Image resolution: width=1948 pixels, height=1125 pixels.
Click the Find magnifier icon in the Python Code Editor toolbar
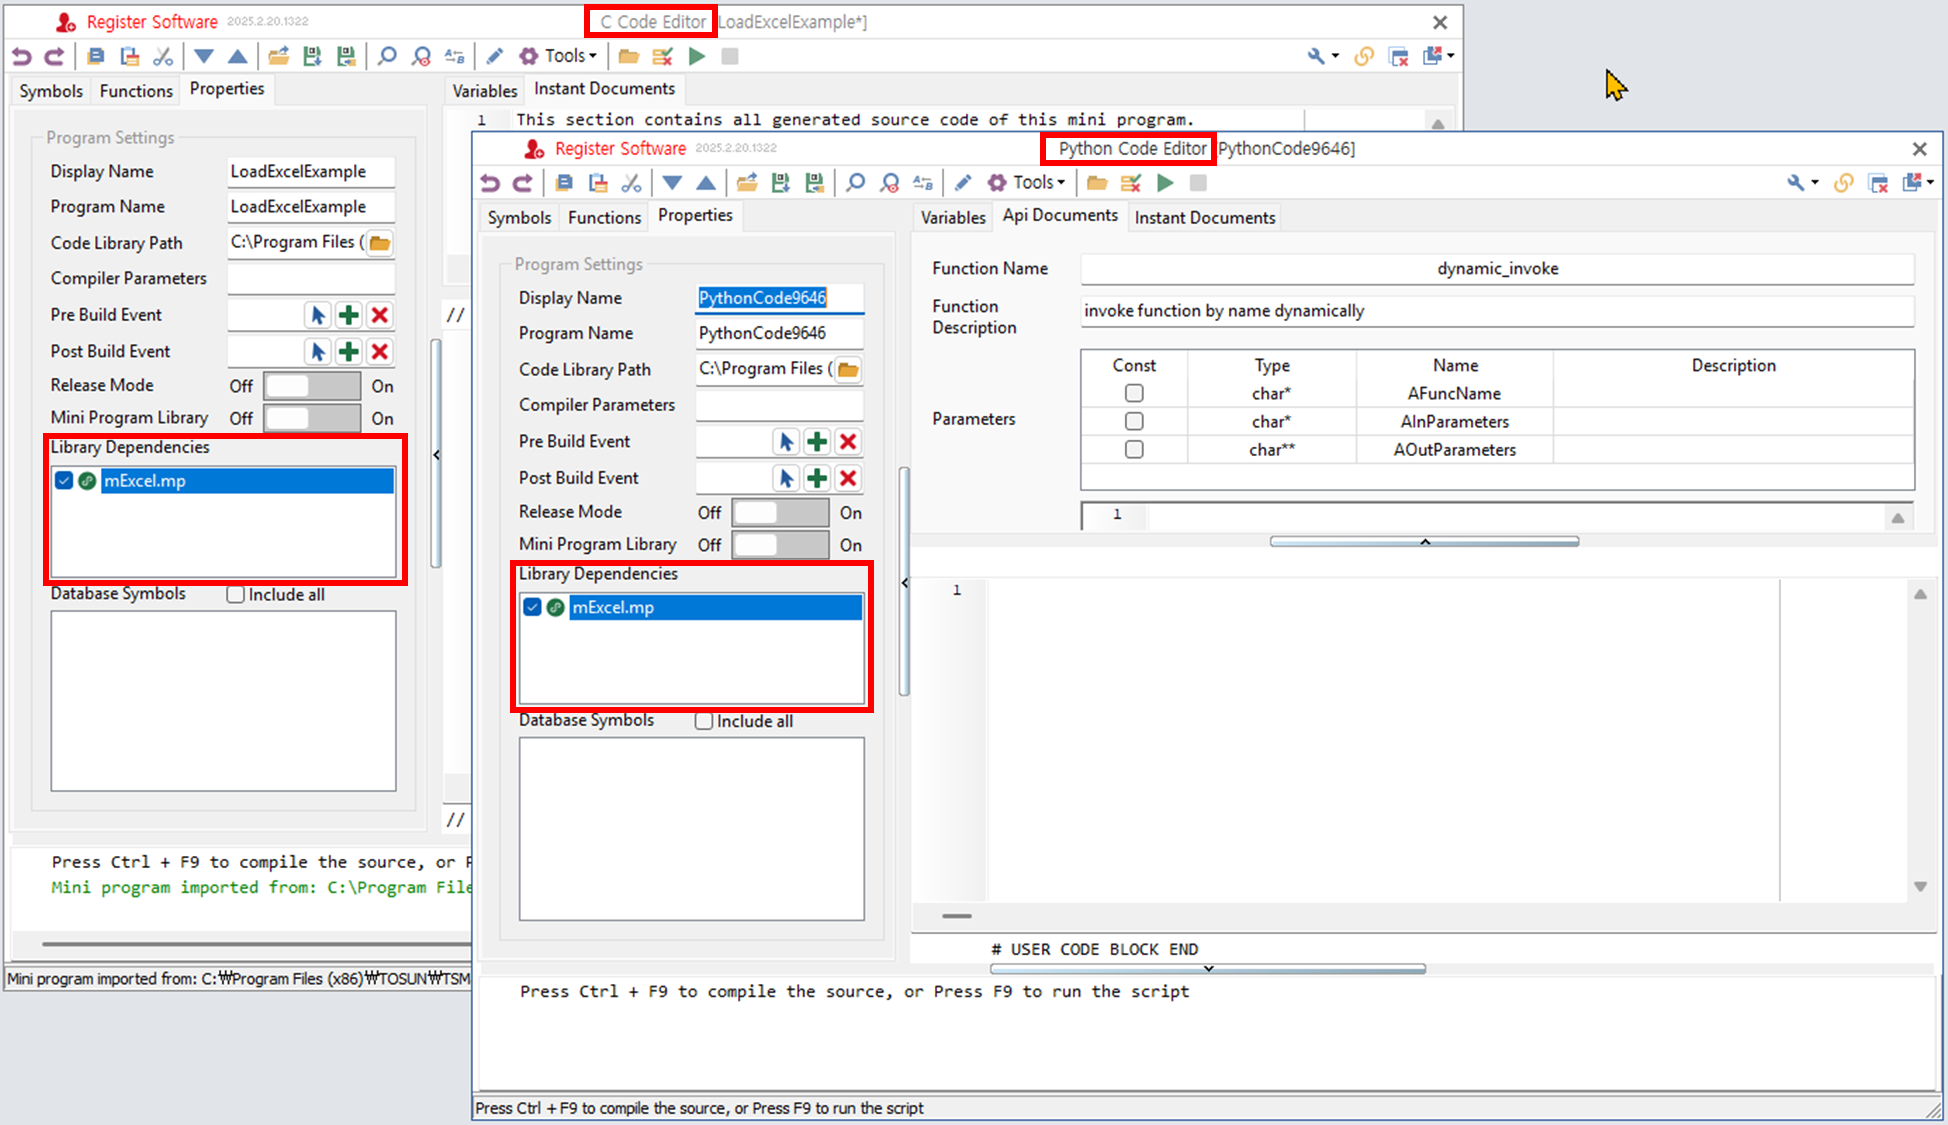[856, 183]
